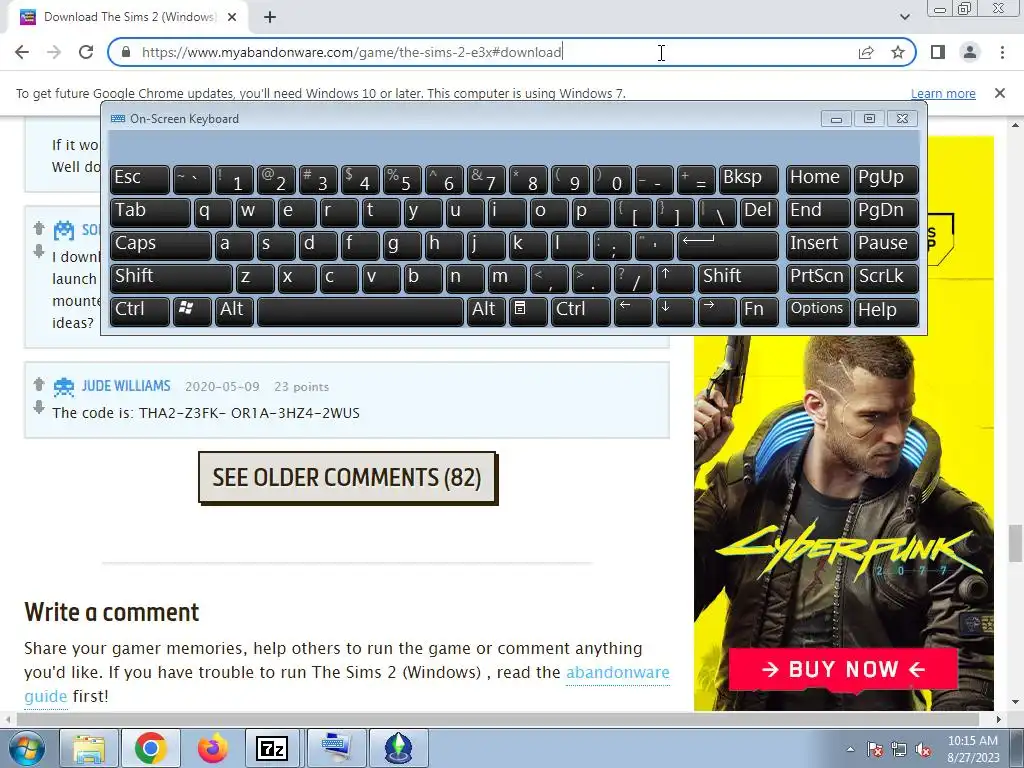Image resolution: width=1024 pixels, height=768 pixels.
Task: Click the right arrow key on keyboard
Action: (x=717, y=311)
